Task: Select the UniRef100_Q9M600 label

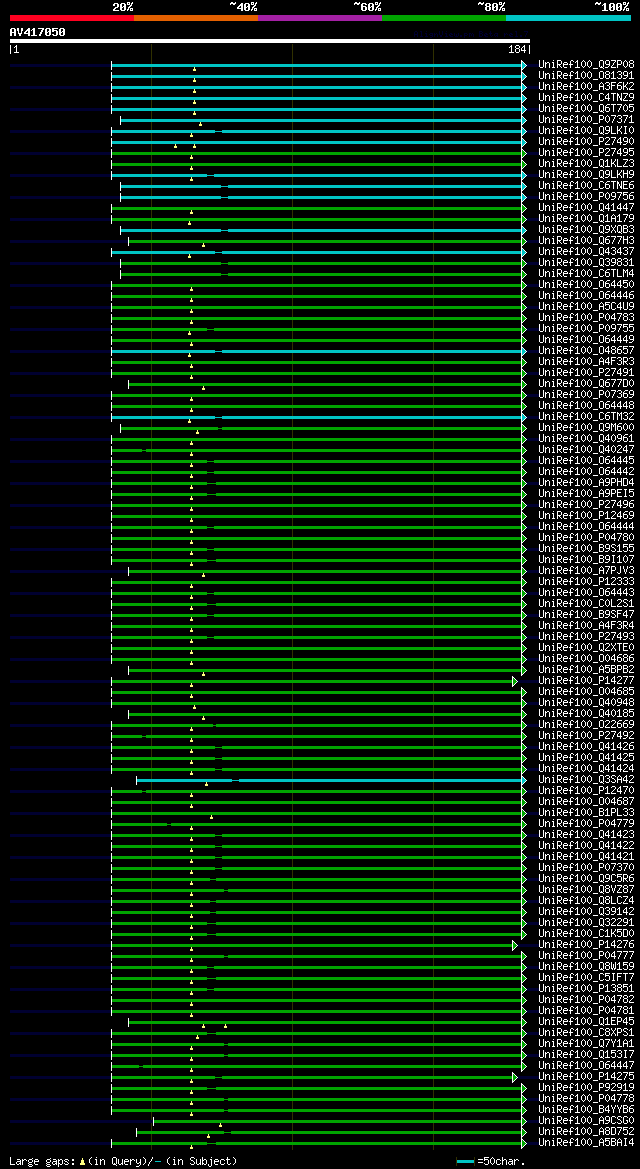Action: coord(586,428)
